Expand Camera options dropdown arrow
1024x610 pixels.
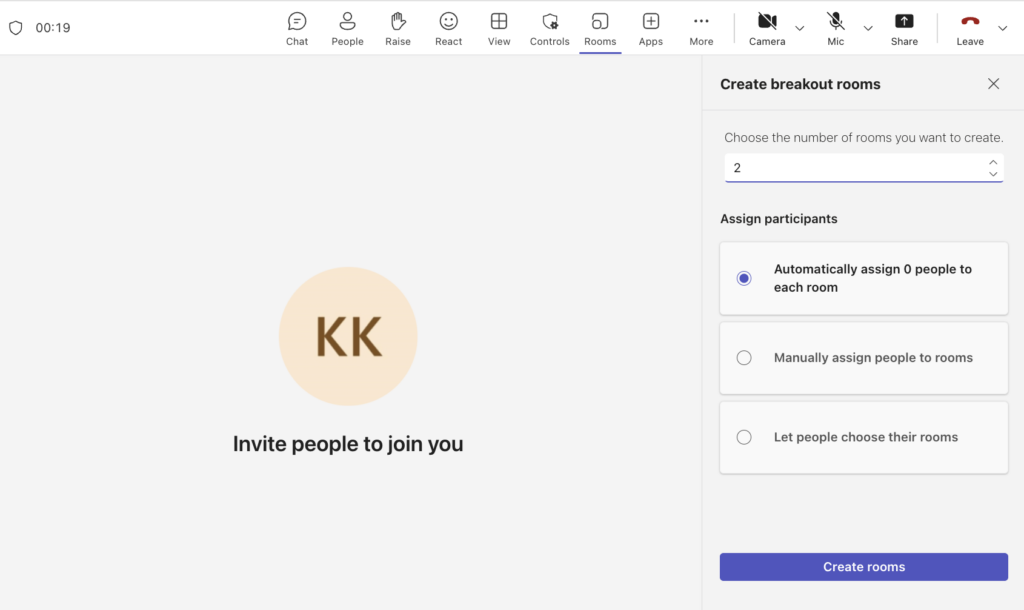(800, 28)
